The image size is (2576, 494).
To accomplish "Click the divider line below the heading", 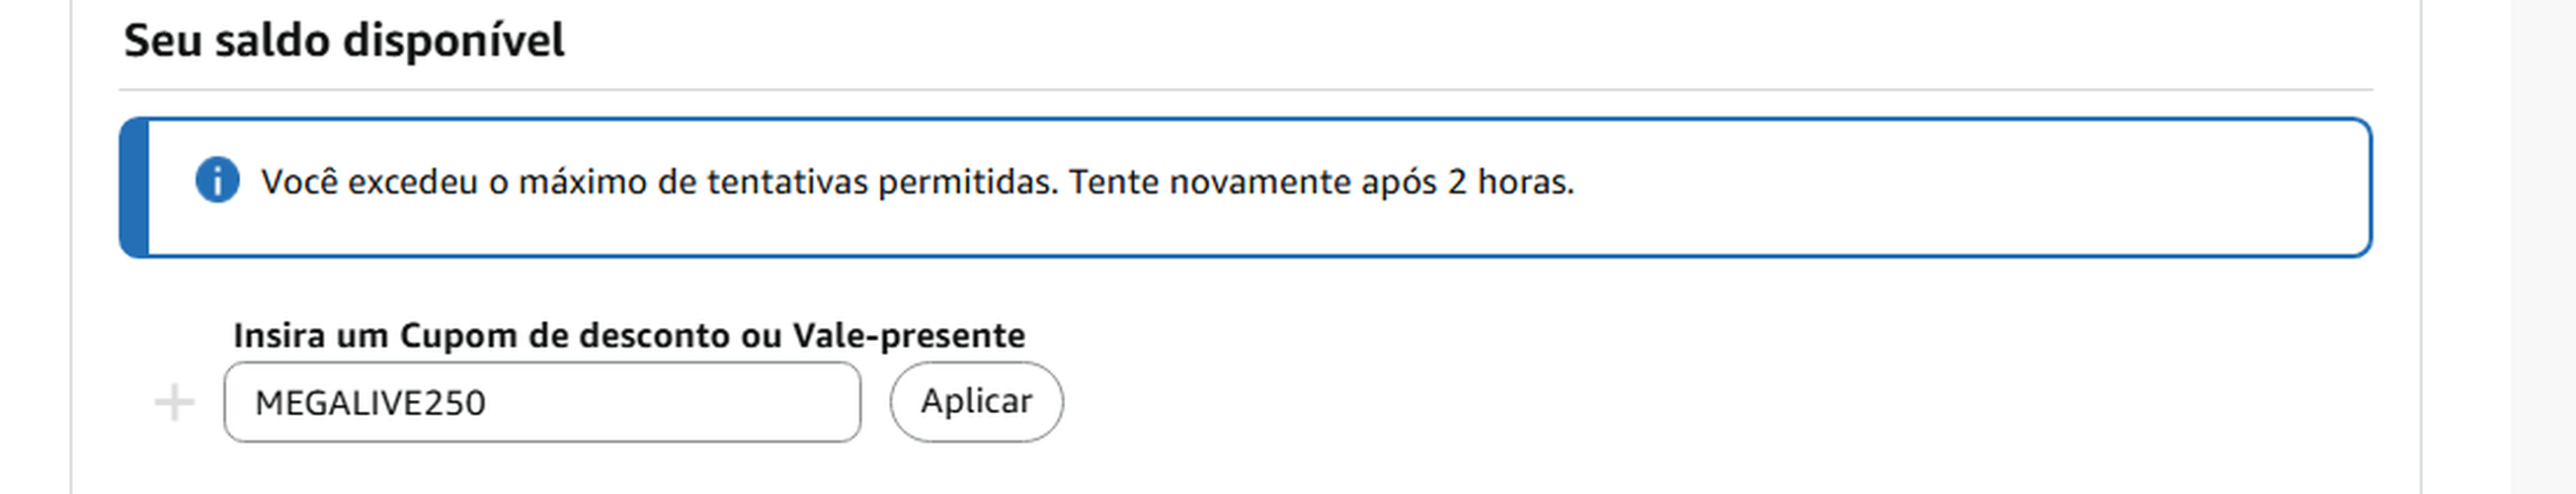I will click(1245, 90).
